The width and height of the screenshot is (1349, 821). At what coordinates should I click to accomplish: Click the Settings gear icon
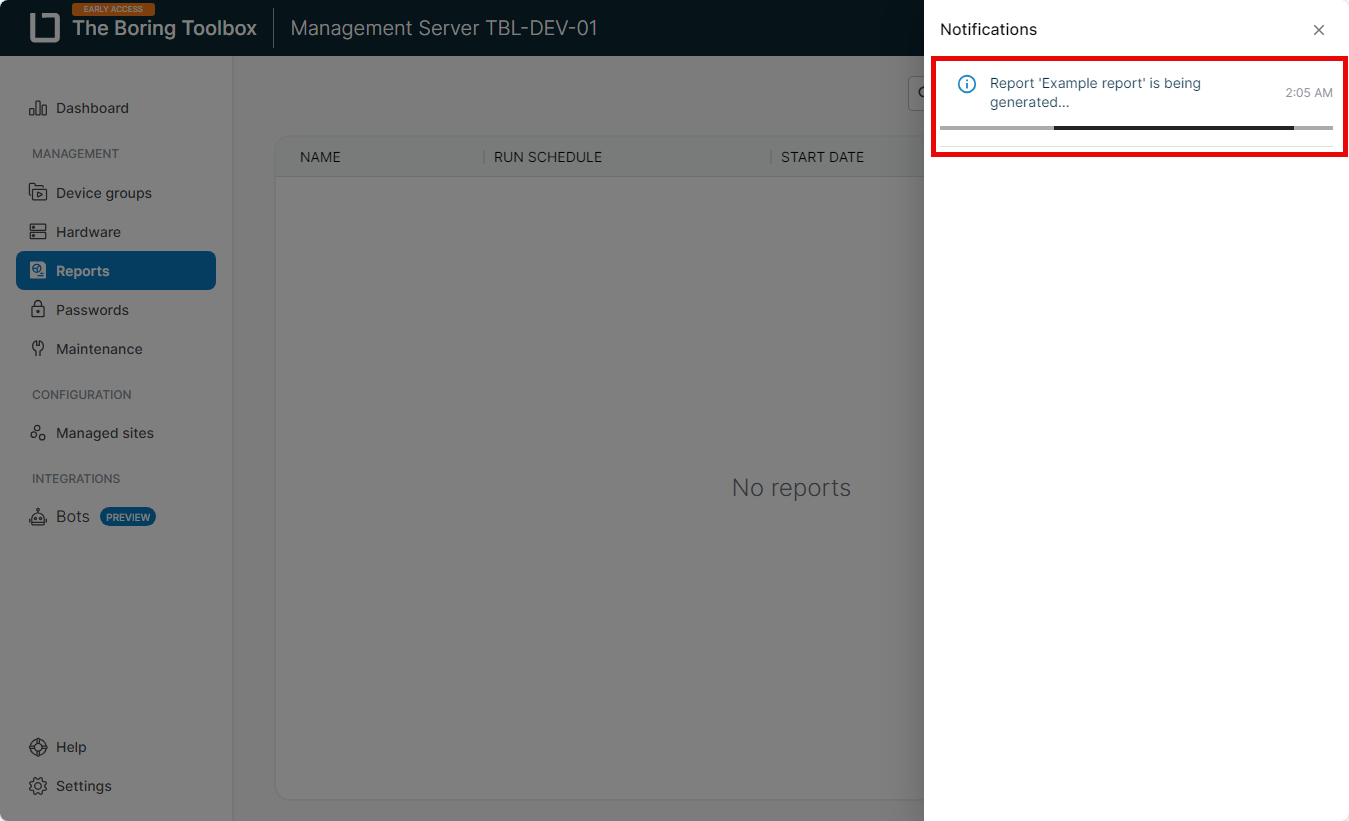[38, 786]
